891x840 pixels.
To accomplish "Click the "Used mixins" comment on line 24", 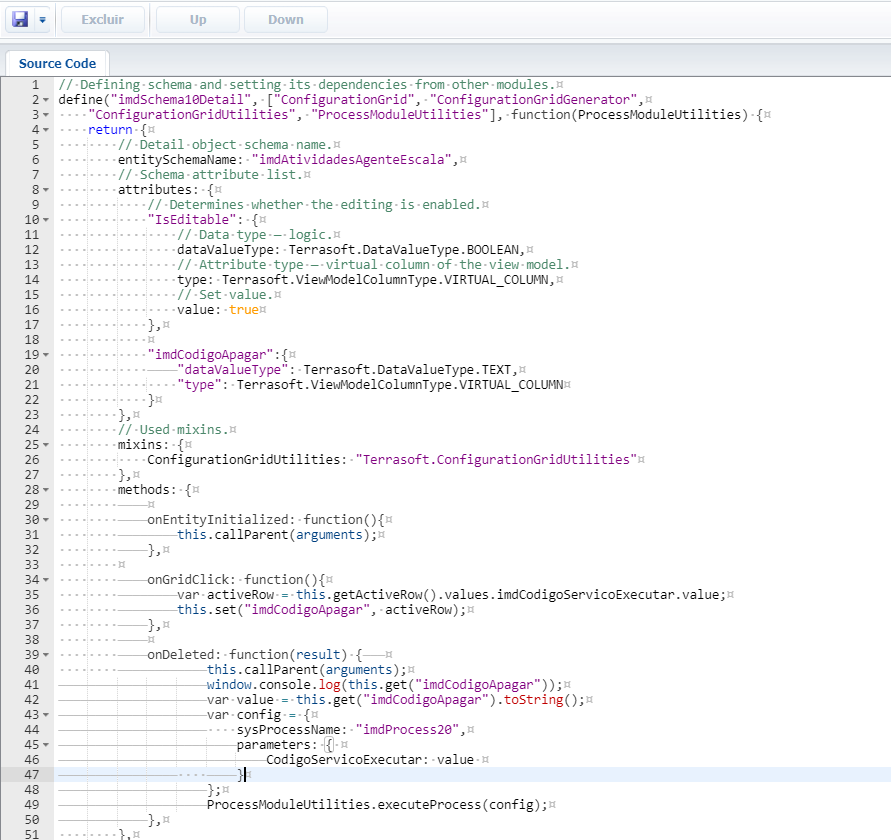I will [173, 430].
